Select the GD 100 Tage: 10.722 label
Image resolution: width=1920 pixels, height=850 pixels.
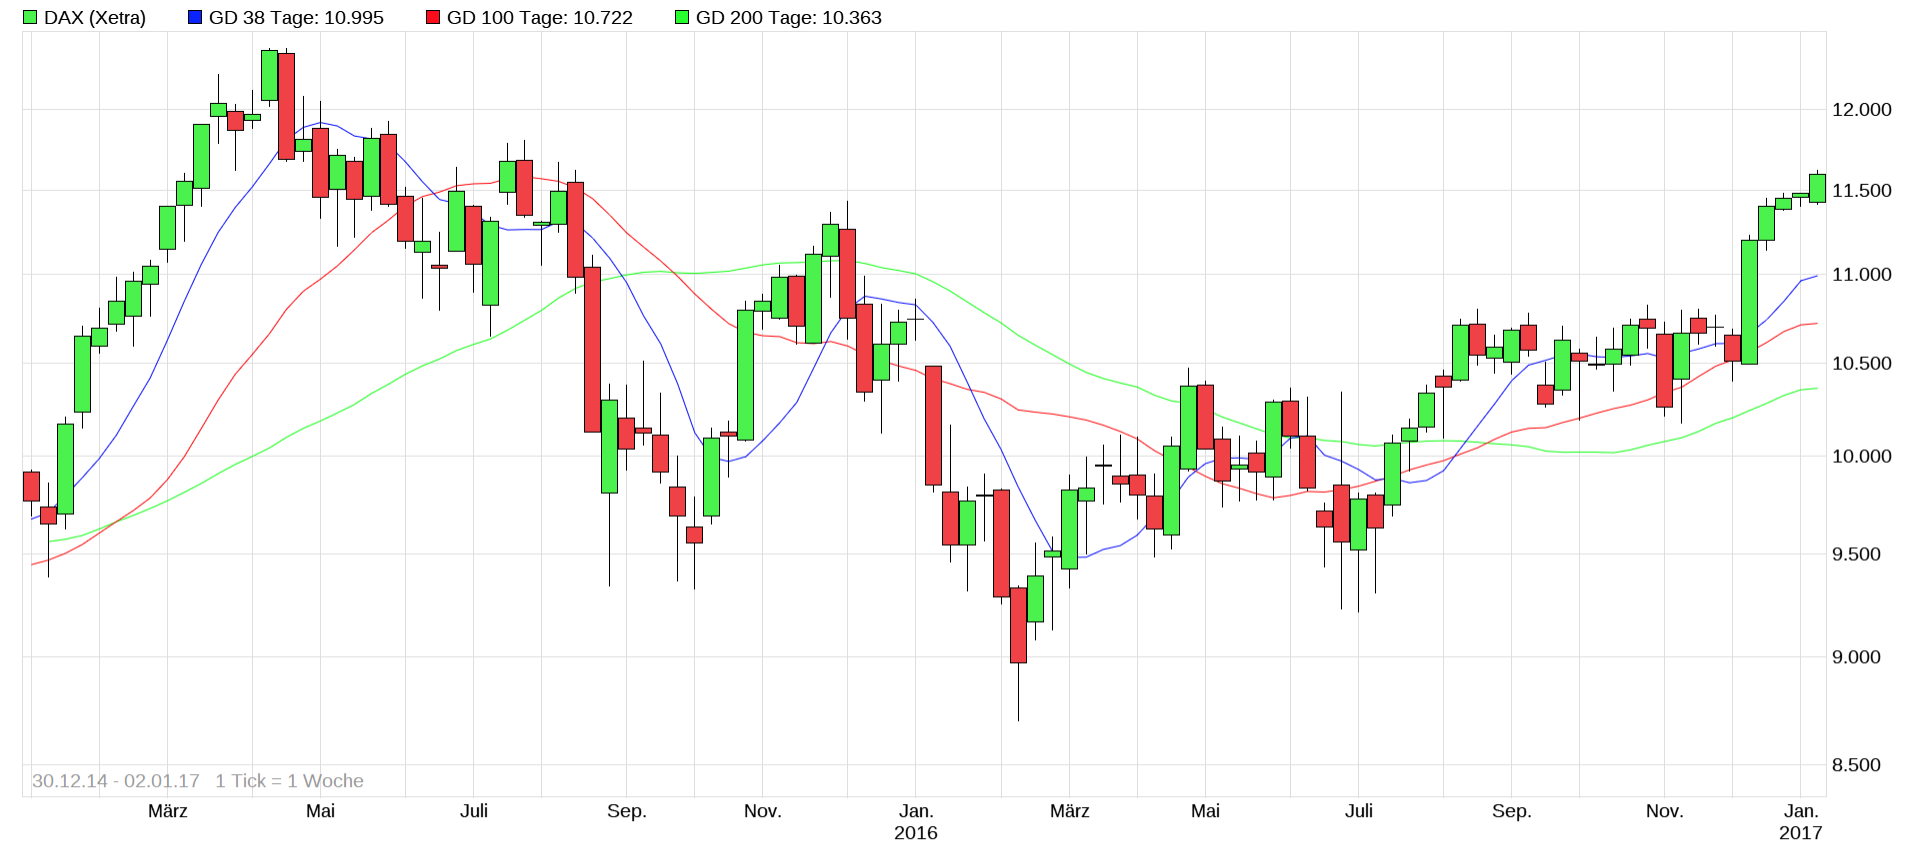pos(539,18)
